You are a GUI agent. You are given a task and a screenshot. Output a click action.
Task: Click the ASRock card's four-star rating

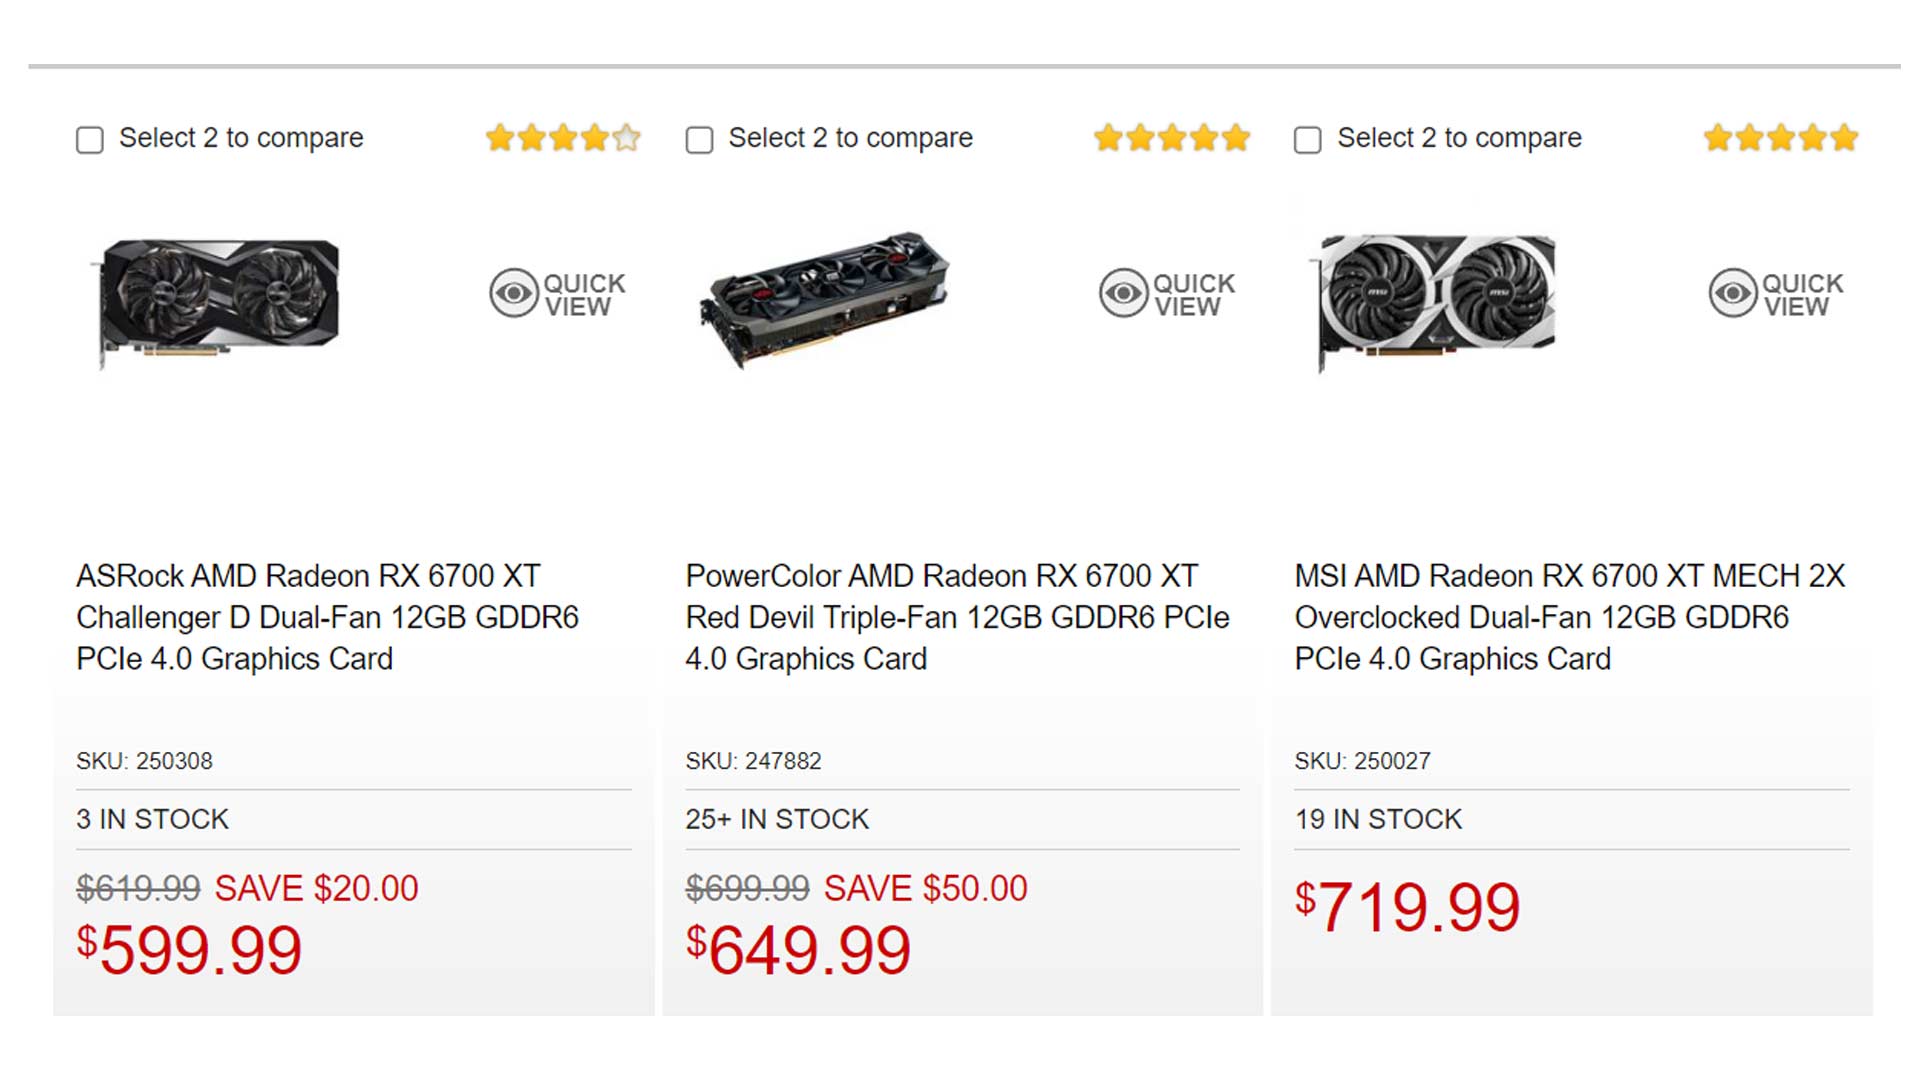coord(563,138)
